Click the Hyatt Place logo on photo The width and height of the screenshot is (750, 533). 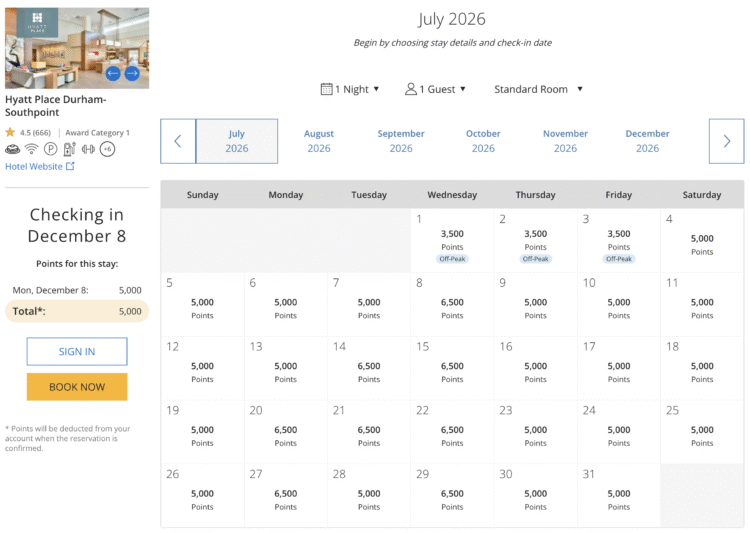37,22
